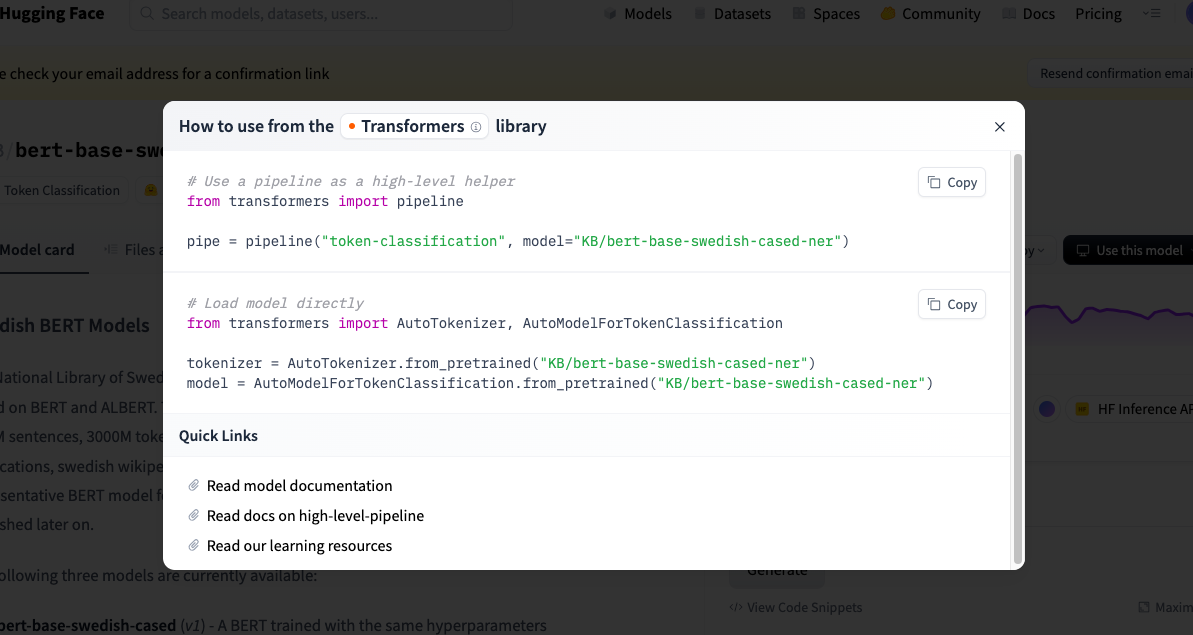Click the monitor icon on Use this model

coord(1083,250)
